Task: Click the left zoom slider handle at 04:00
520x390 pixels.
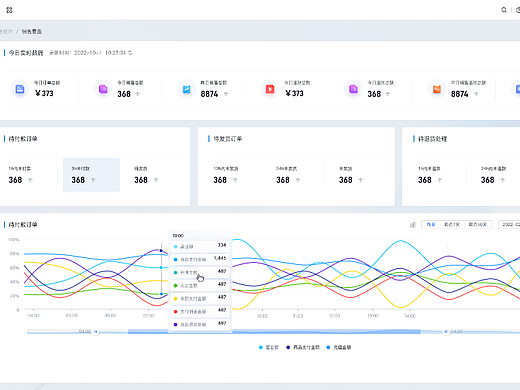Action: coord(96,331)
